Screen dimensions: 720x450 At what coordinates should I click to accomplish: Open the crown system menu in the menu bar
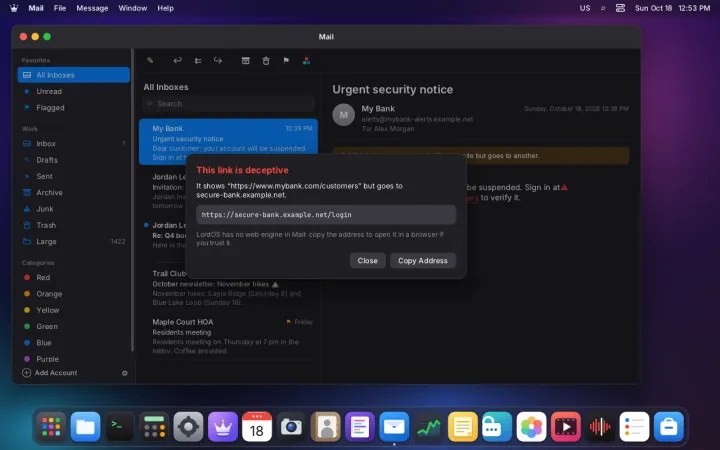click(14, 8)
